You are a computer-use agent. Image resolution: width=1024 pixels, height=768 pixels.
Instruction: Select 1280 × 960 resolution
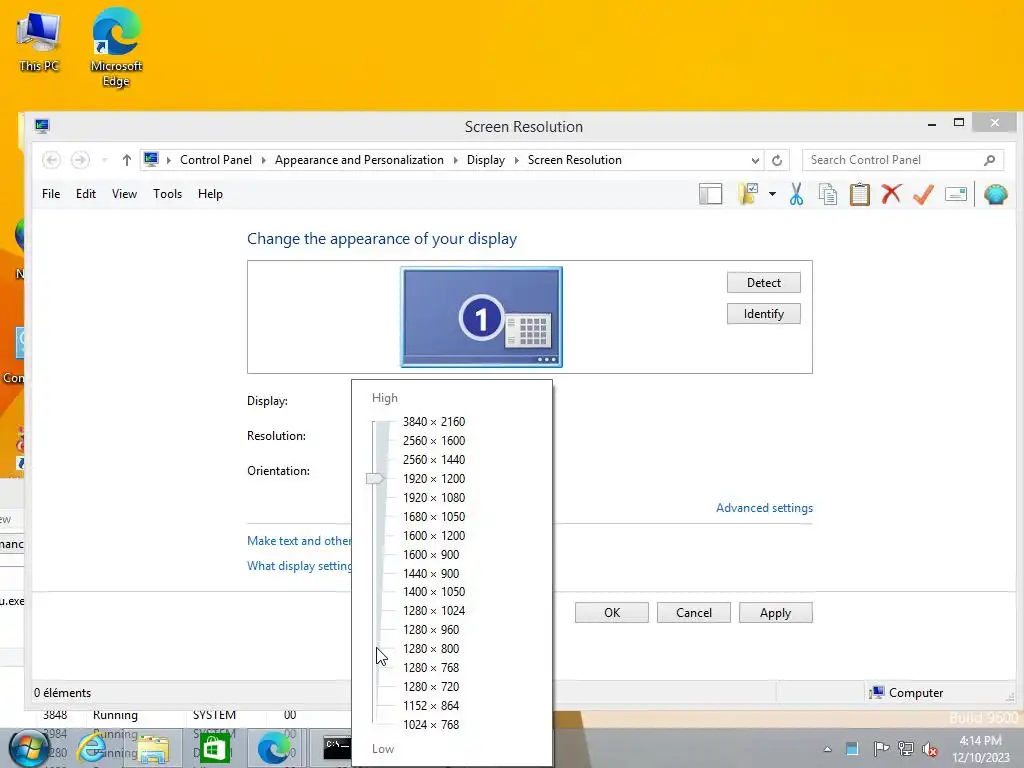pos(431,630)
